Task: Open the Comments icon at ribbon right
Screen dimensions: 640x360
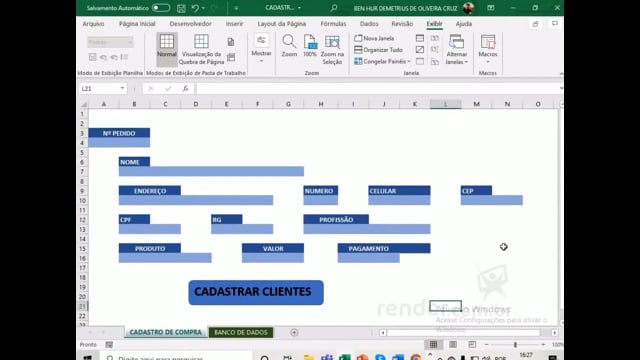Action: tap(555, 24)
